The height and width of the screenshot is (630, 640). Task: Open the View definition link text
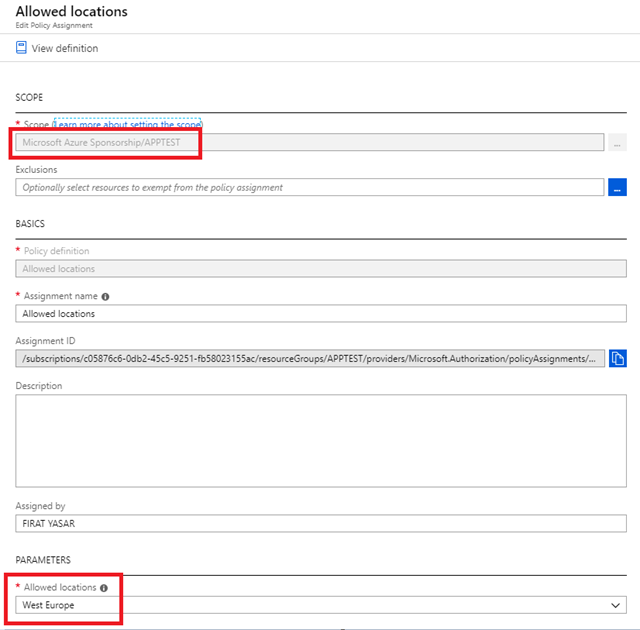pyautogui.click(x=64, y=48)
